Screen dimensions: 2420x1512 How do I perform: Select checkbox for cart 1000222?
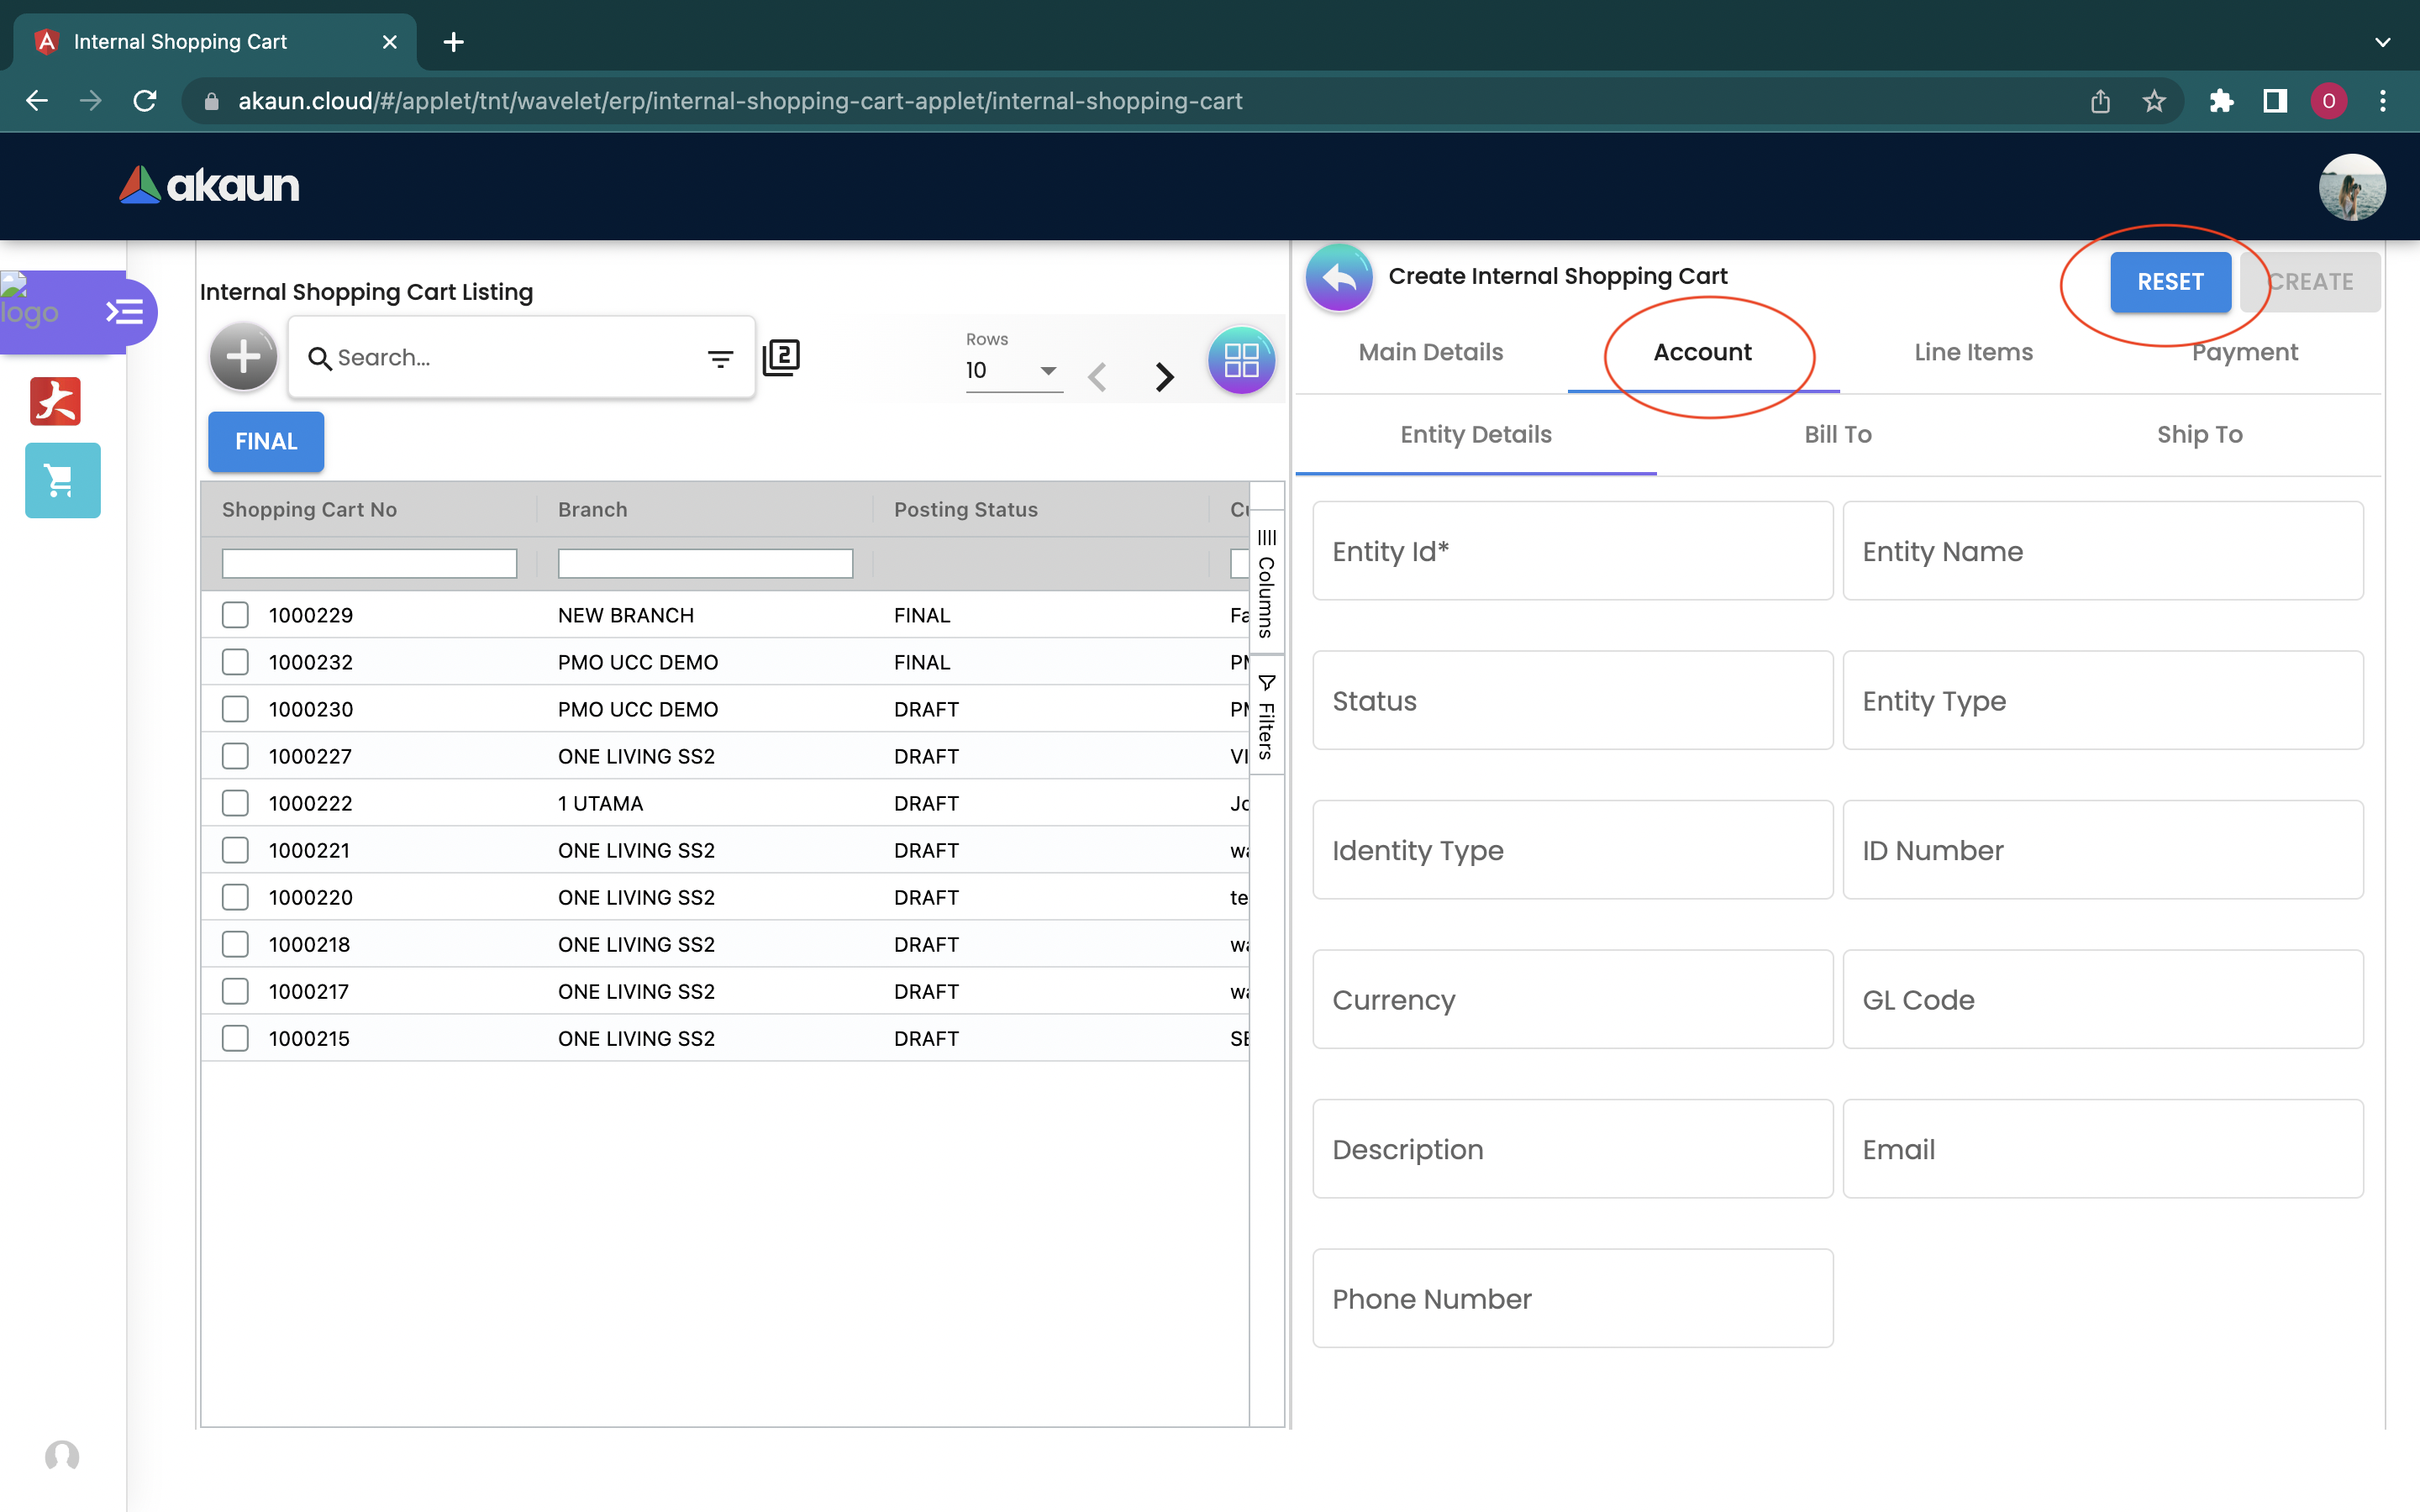point(235,803)
